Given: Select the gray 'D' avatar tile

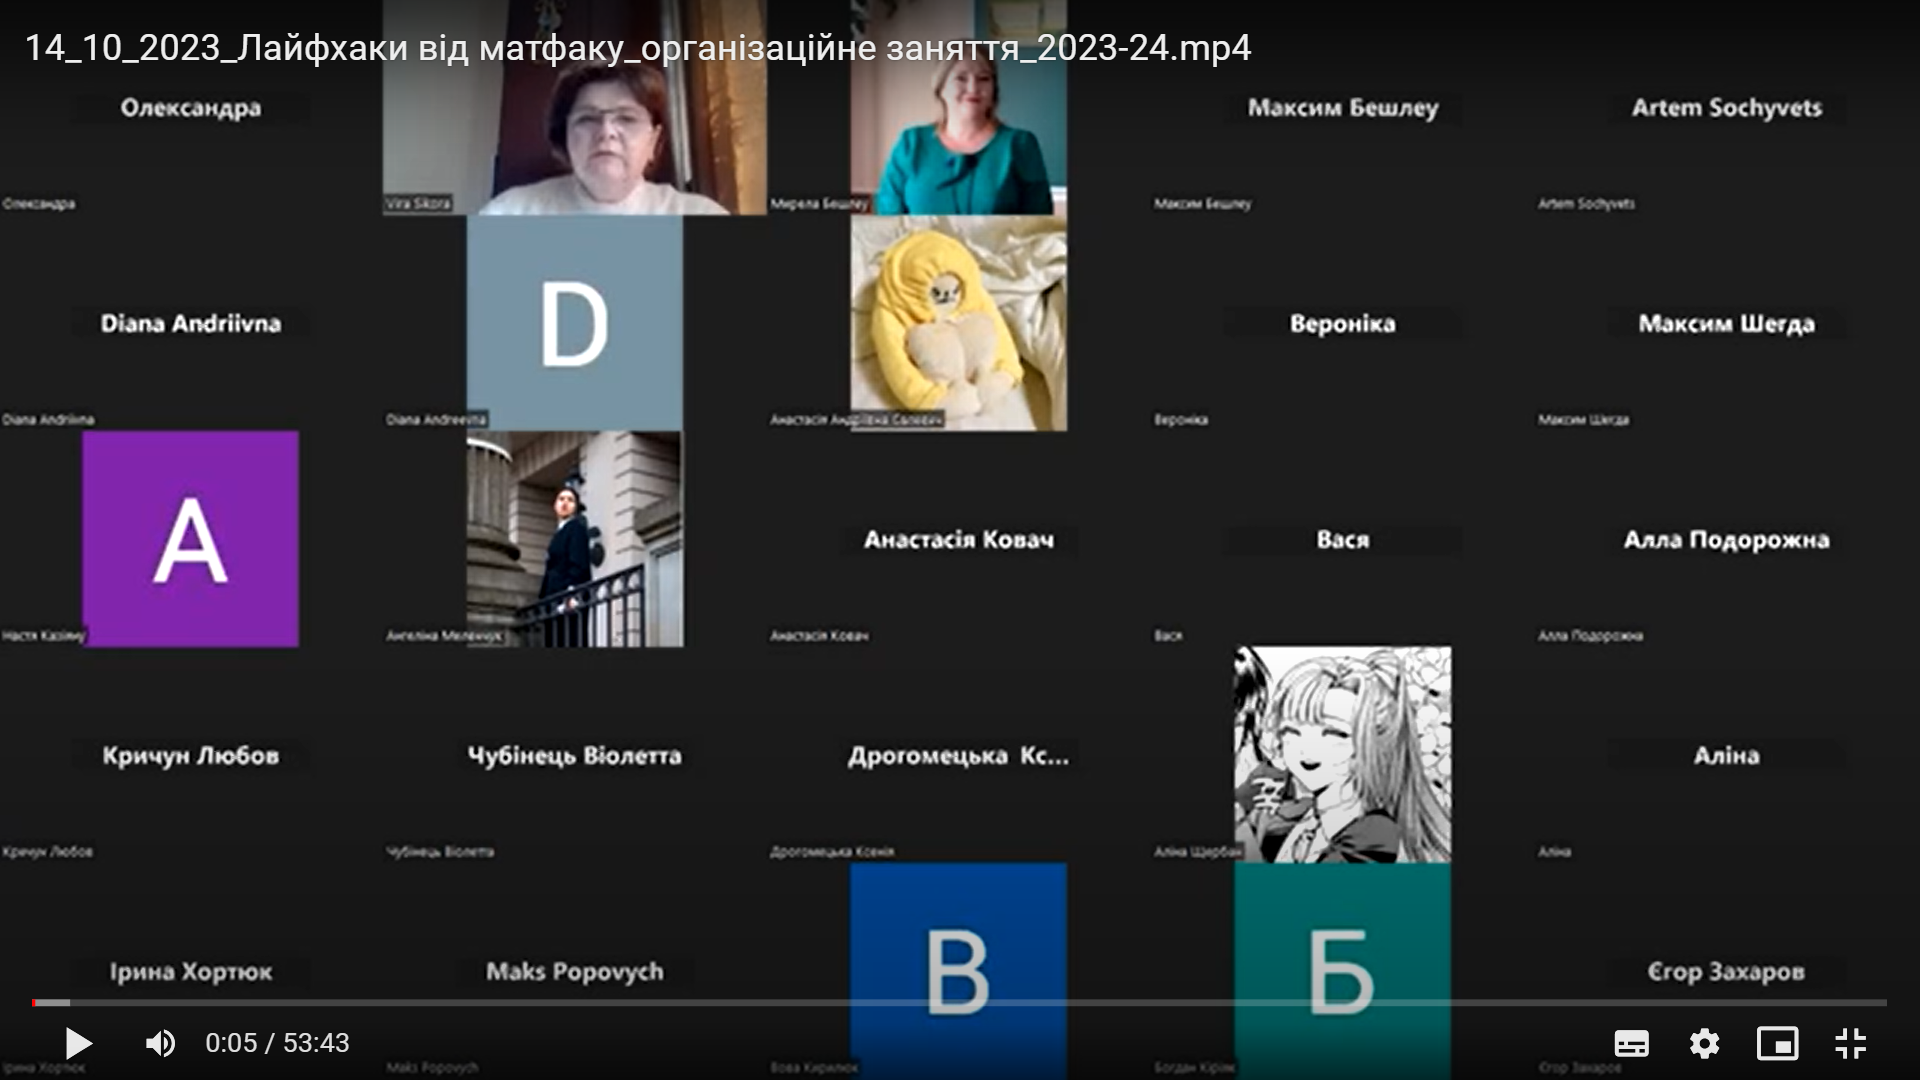Looking at the screenshot, I should [x=575, y=323].
